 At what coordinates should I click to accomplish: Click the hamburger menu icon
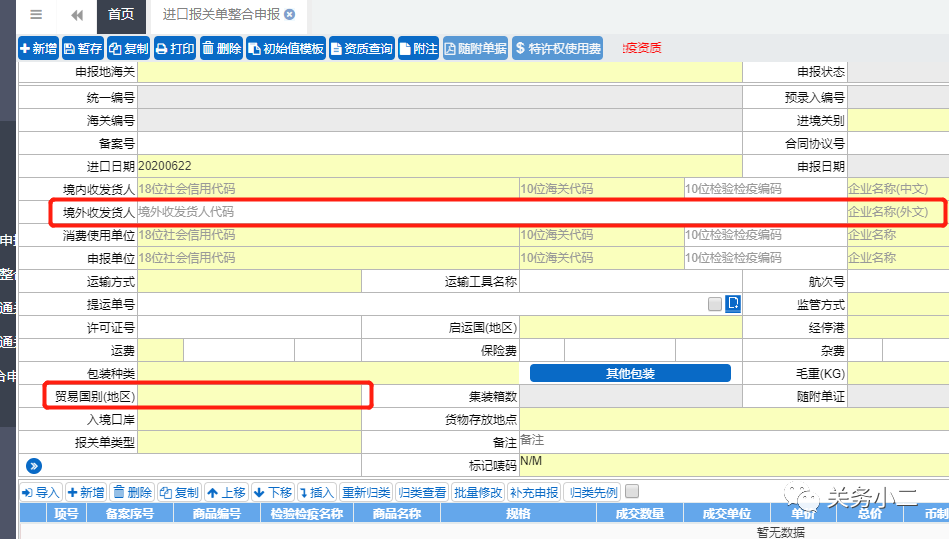tap(36, 15)
